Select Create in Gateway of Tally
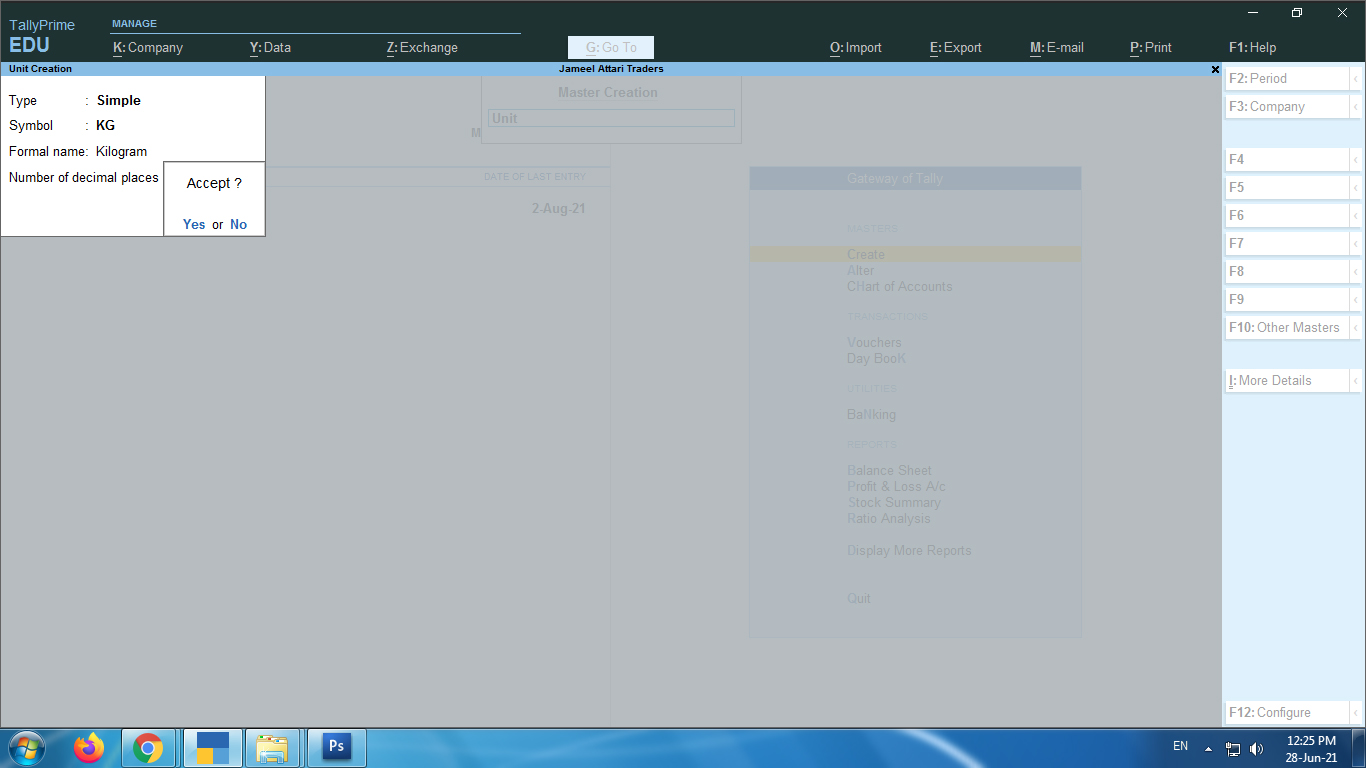The width and height of the screenshot is (1366, 768). click(866, 254)
